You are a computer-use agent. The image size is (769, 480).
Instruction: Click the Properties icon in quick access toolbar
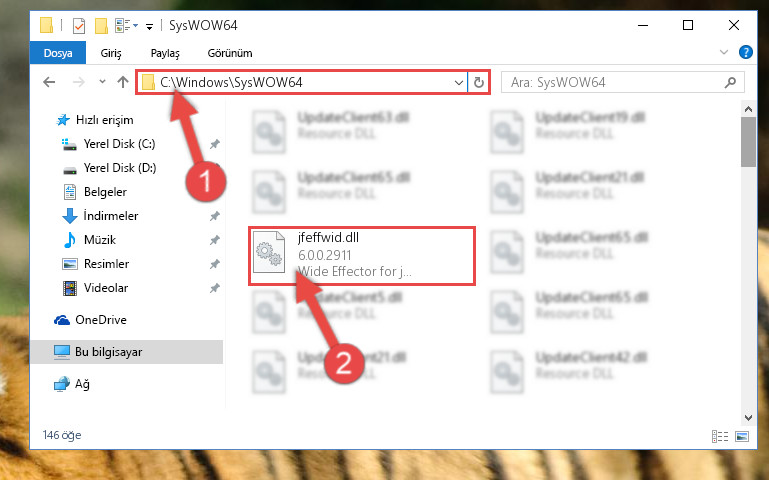(78, 25)
